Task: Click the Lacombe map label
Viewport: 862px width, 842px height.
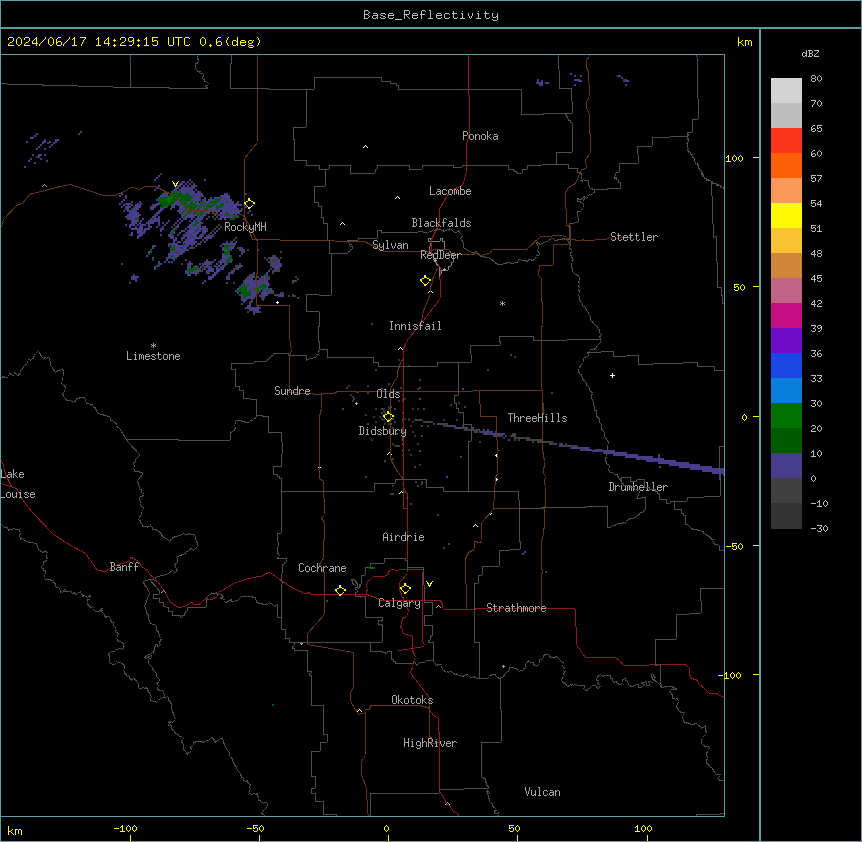Action: pyautogui.click(x=450, y=191)
